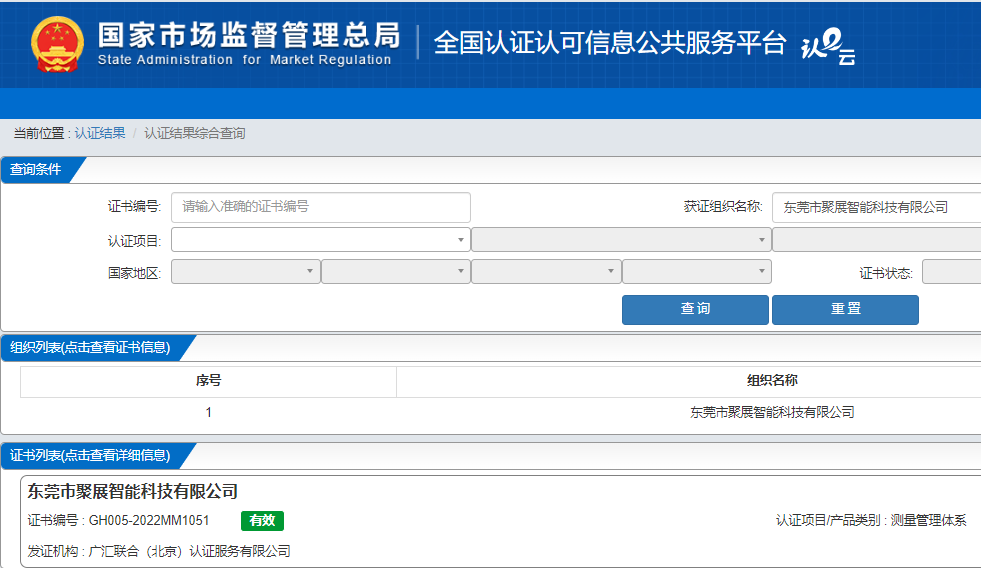Image resolution: width=981 pixels, height=568 pixels.
Task: Open the 认证结果 breadcrumb link
Action: (x=100, y=133)
